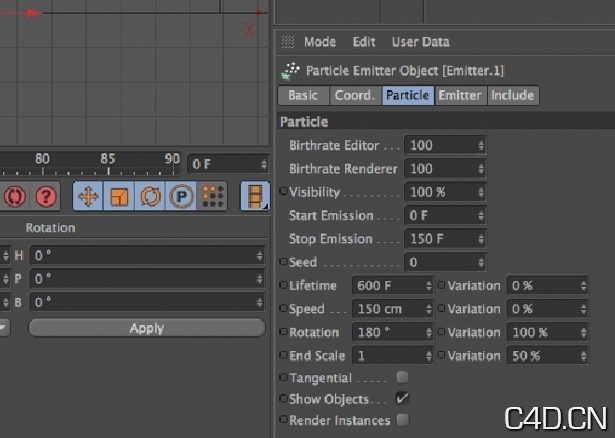This screenshot has height=438, width=615.
Task: Click the Rotation 180° value field
Action: coord(393,333)
